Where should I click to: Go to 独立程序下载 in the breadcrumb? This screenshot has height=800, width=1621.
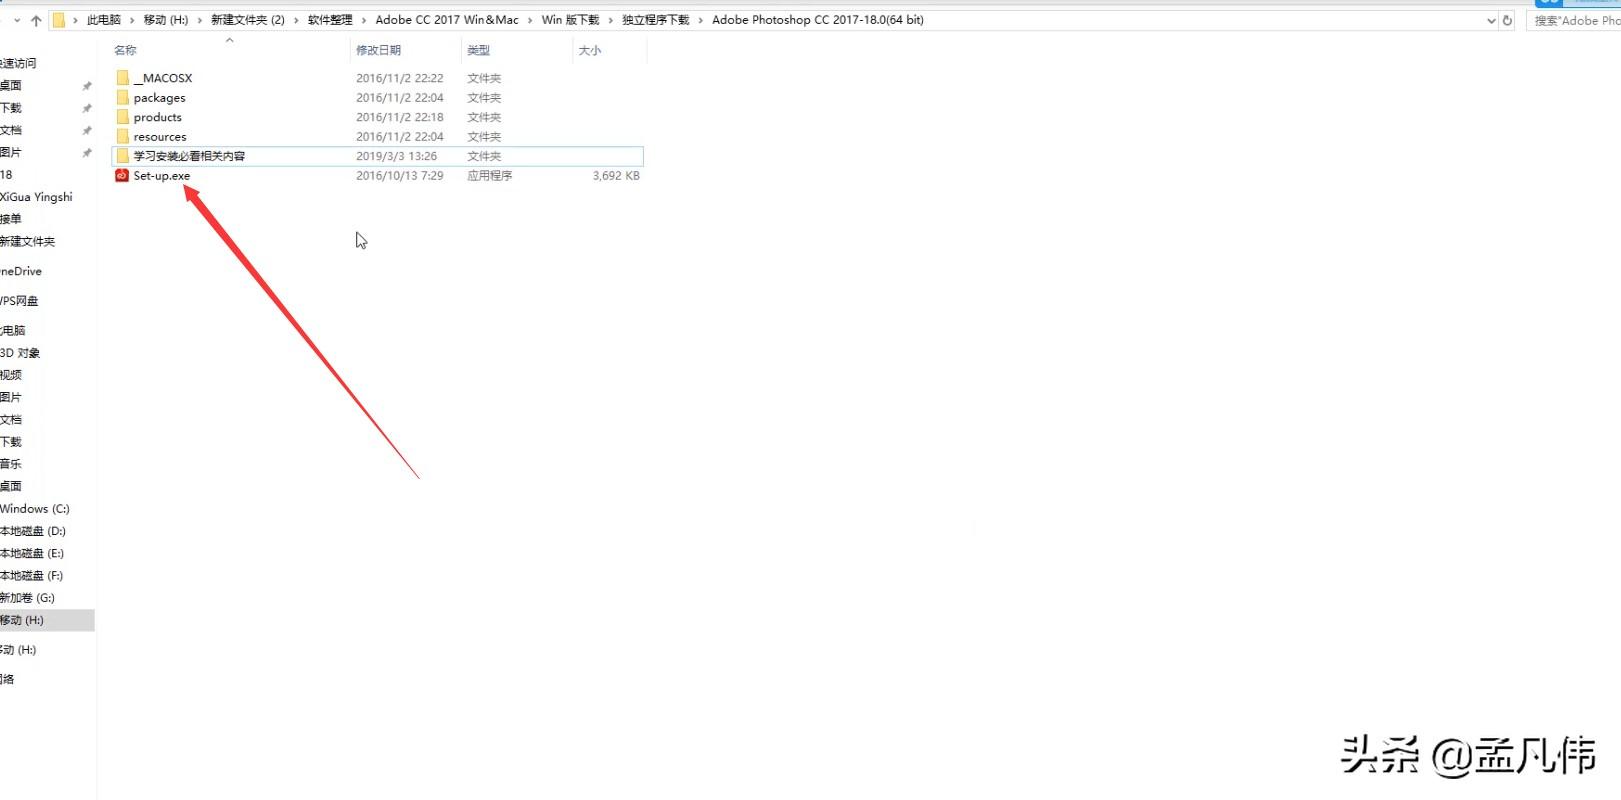coord(656,20)
